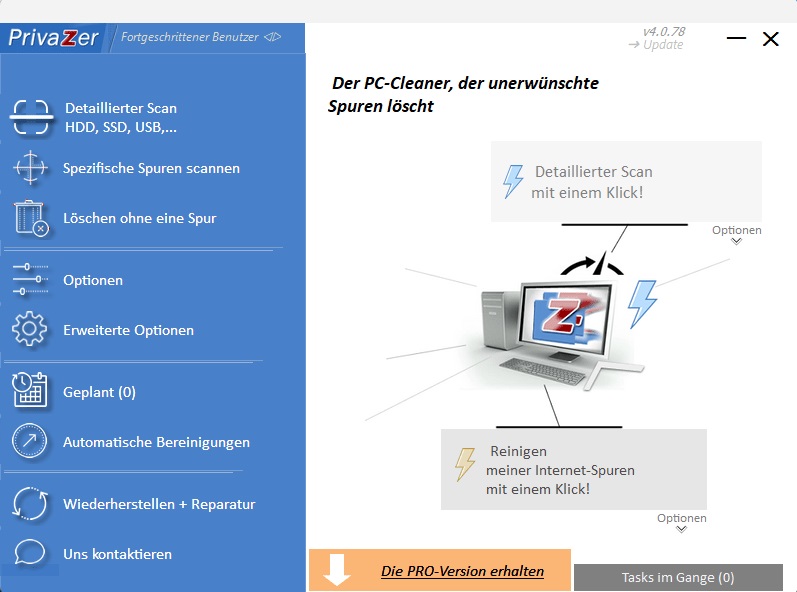
Task: Expand Optionen under Detaillierter Scan box
Action: [x=737, y=235]
